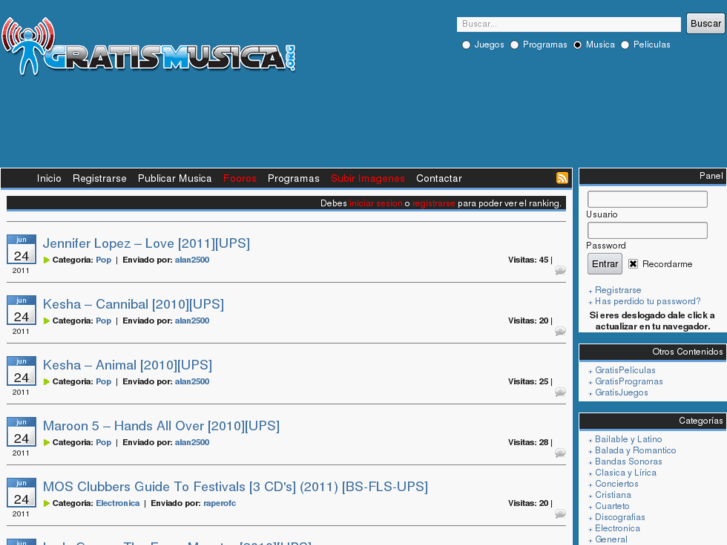Open comments icon for MOS Clubbers post
Viewport: 727px width, 545px height.
(560, 513)
